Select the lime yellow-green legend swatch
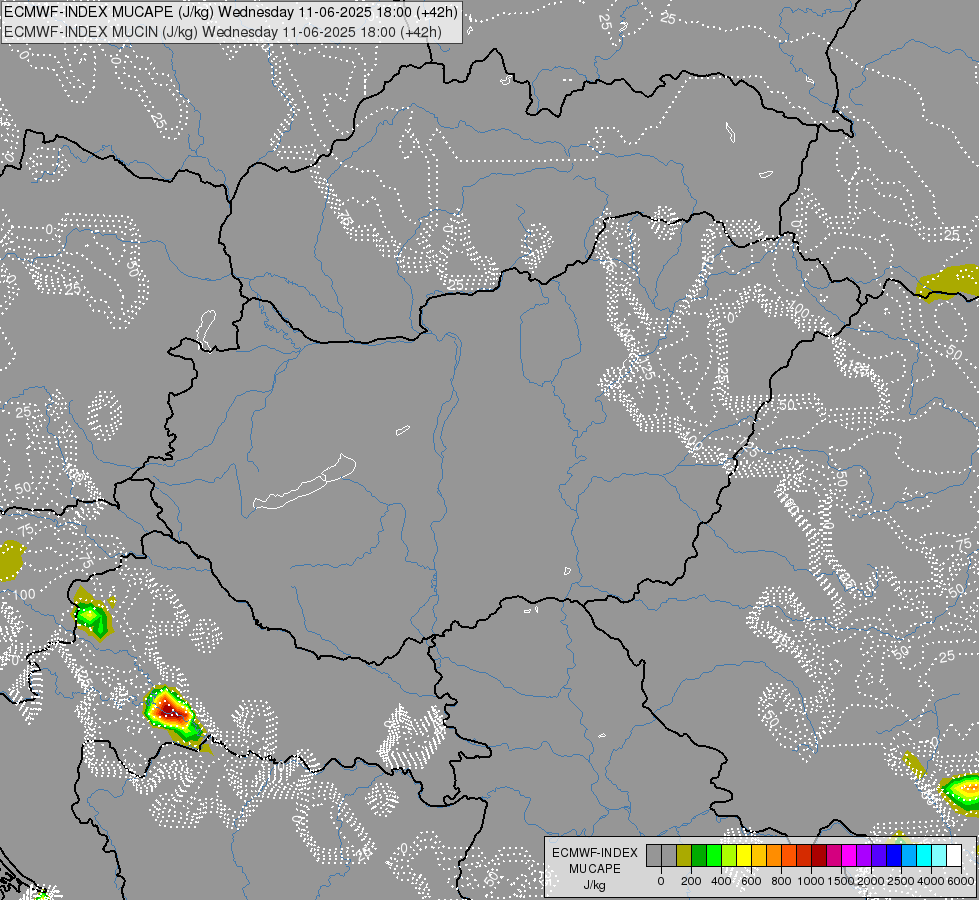 (729, 855)
